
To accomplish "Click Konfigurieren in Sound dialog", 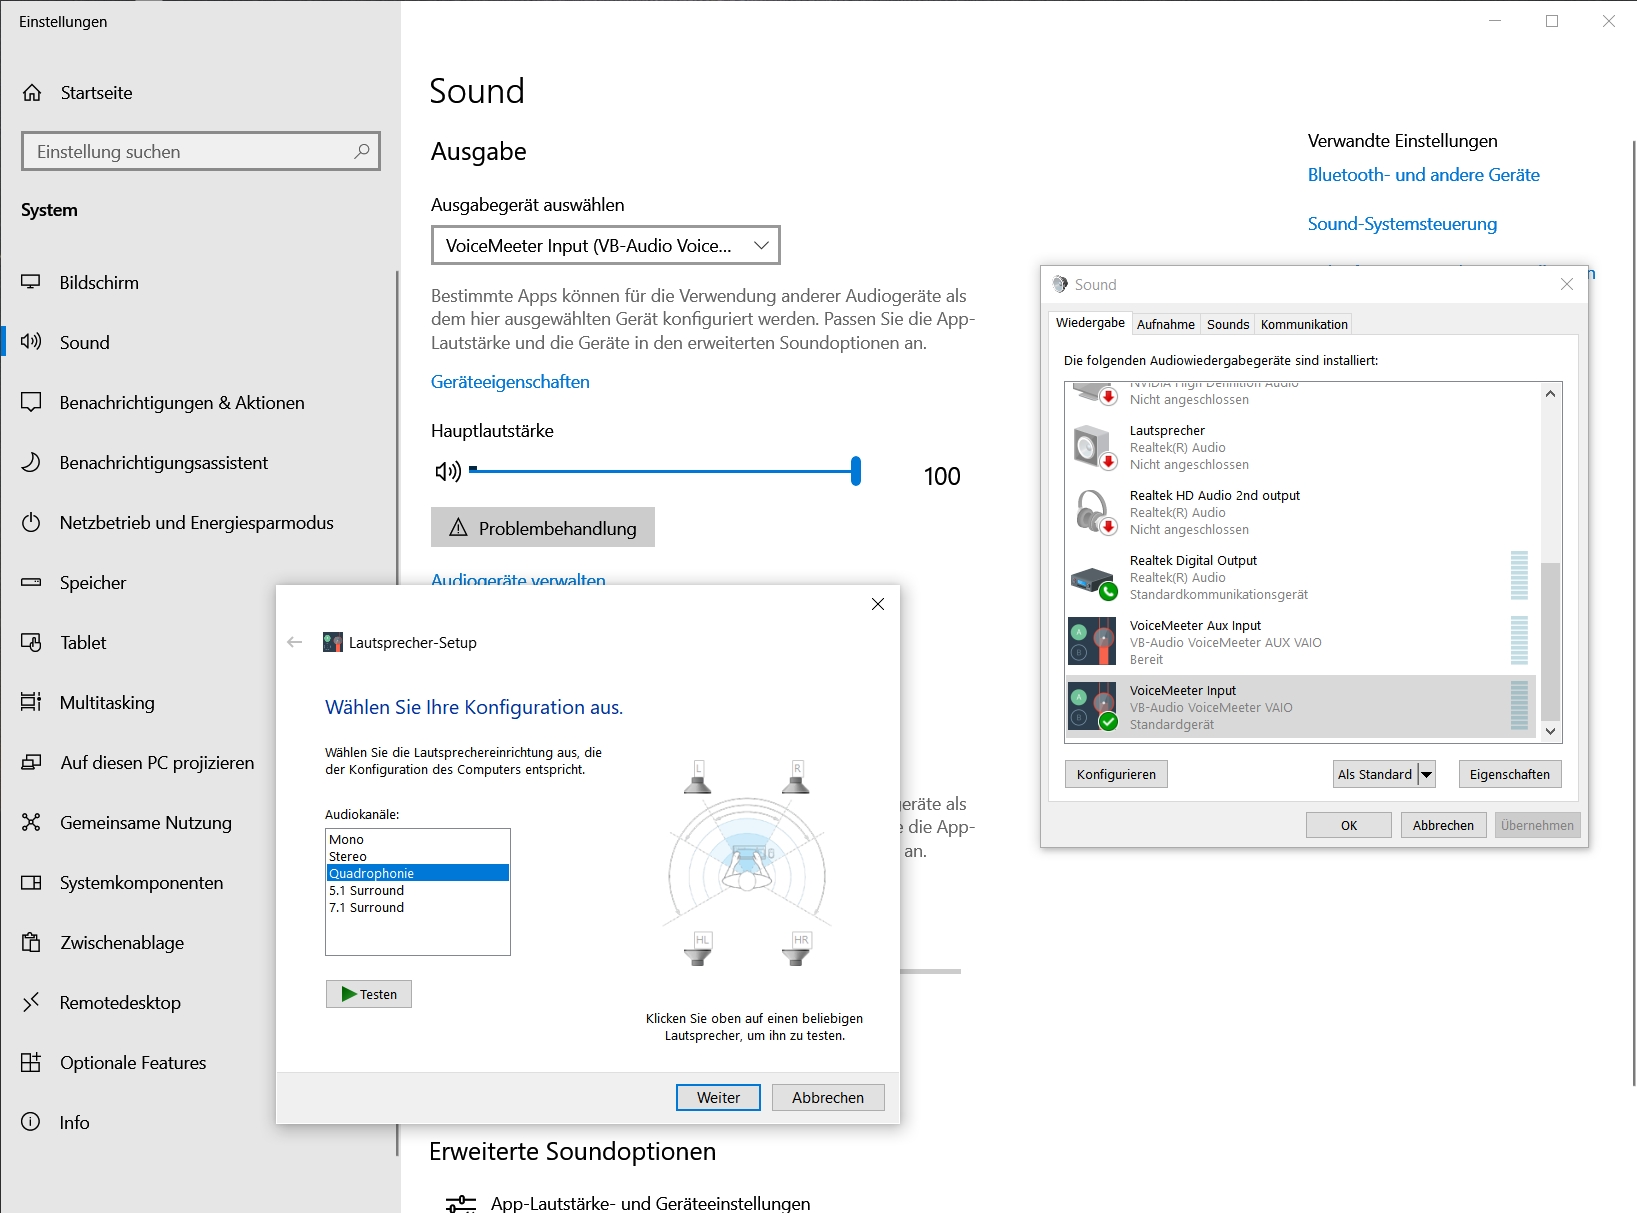I will click(1116, 774).
